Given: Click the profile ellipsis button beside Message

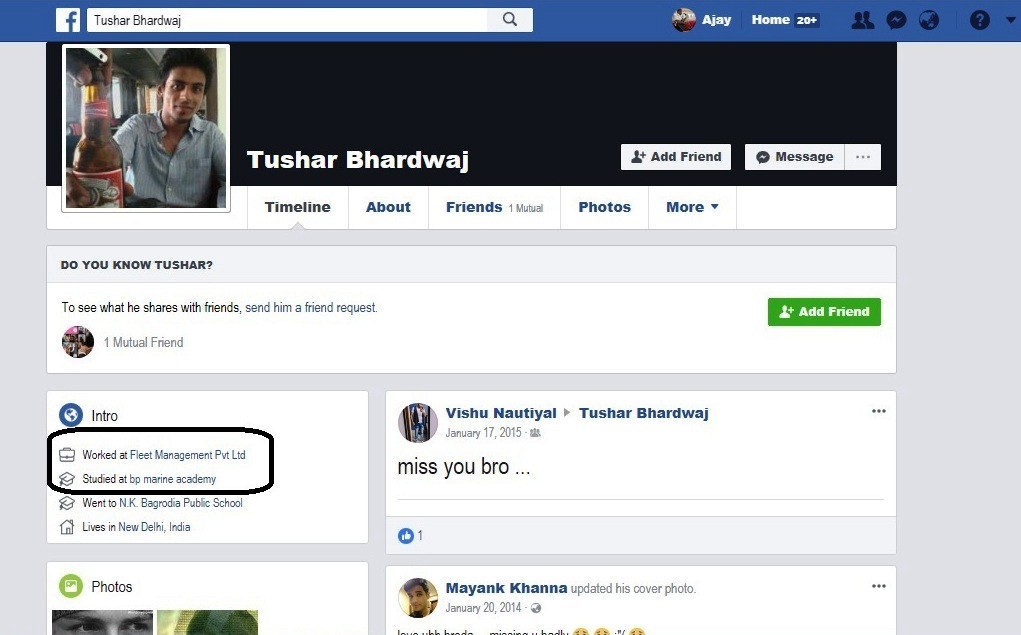Looking at the screenshot, I should 863,157.
